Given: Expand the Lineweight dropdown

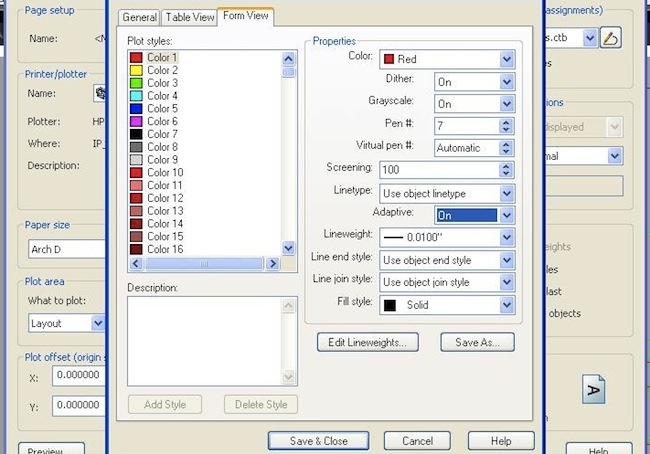Looking at the screenshot, I should coord(507,238).
